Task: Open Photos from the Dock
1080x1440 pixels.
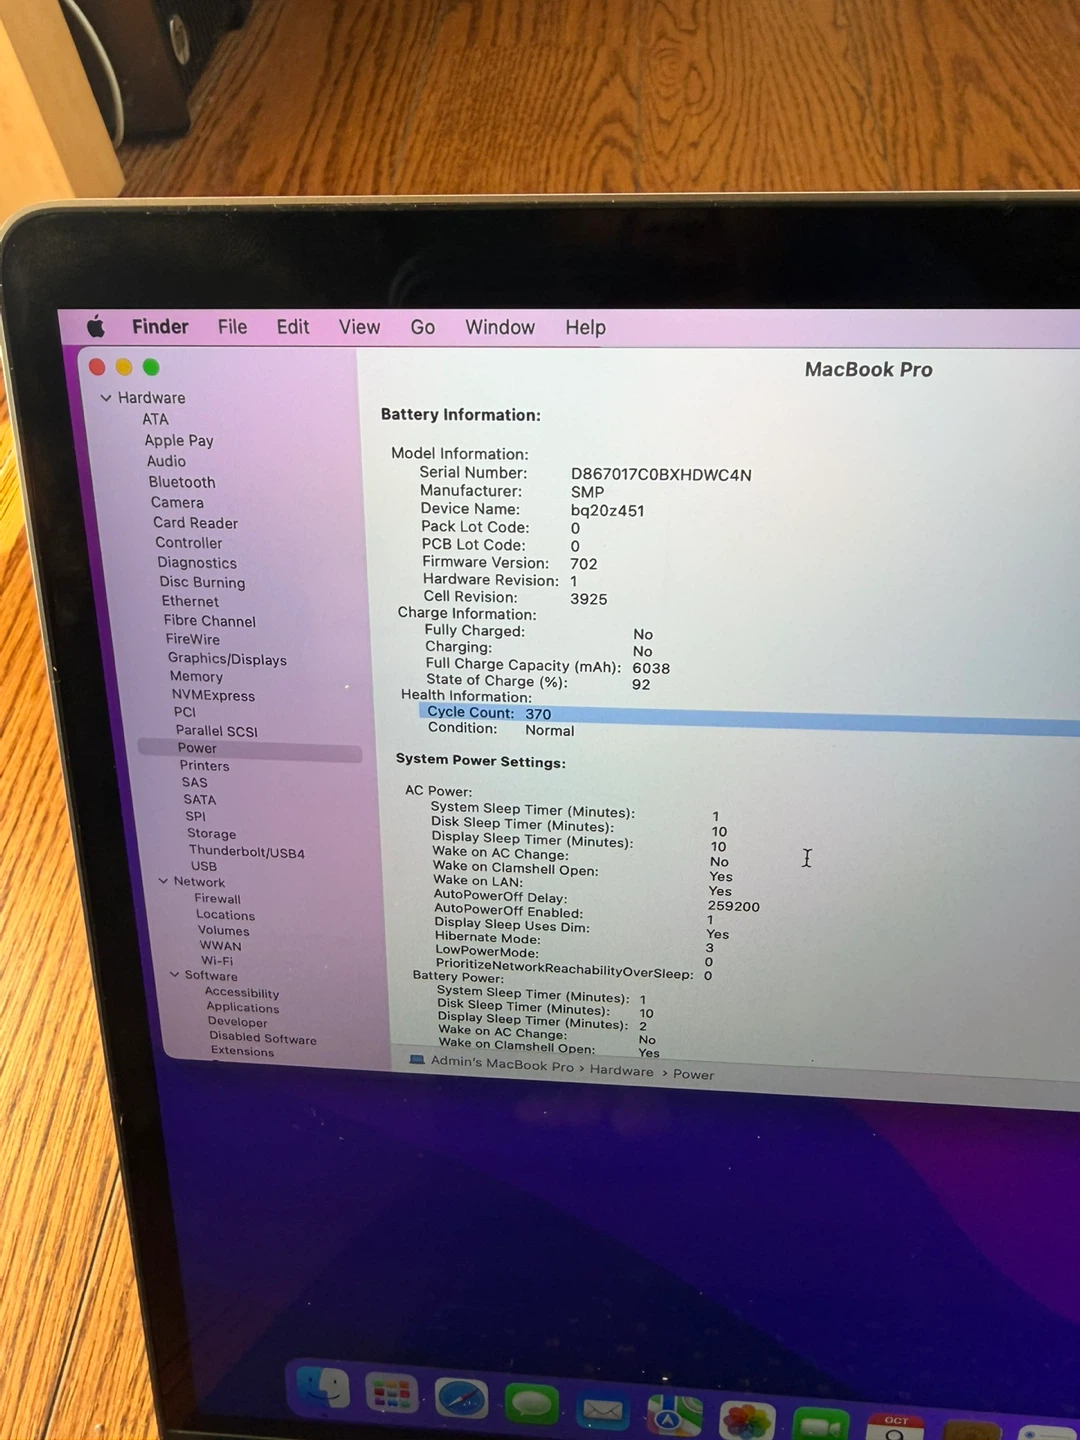Action: click(748, 1420)
